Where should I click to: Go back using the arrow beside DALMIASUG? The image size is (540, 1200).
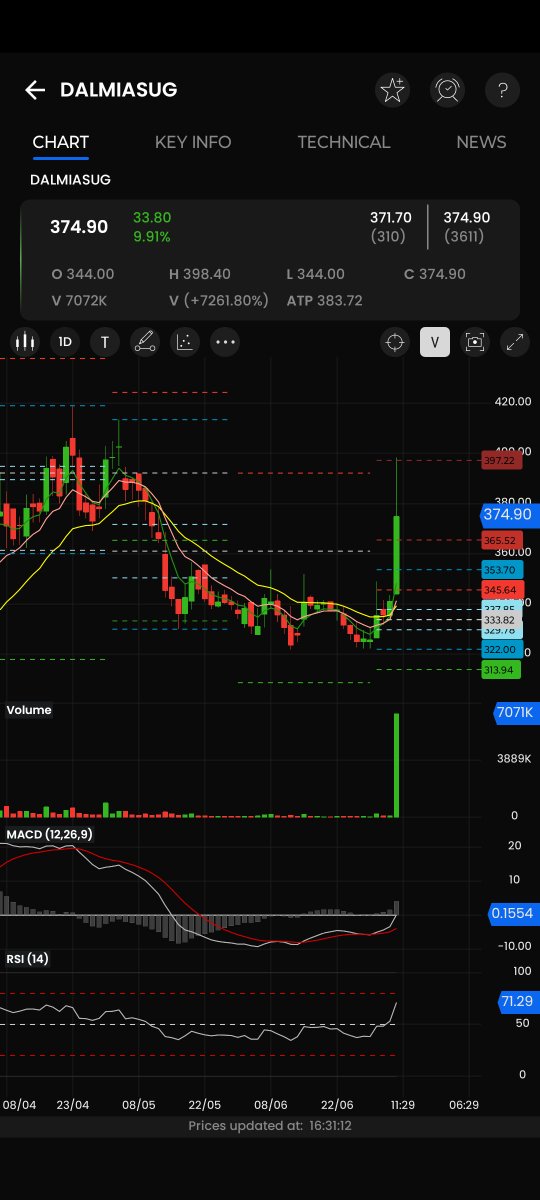35,90
